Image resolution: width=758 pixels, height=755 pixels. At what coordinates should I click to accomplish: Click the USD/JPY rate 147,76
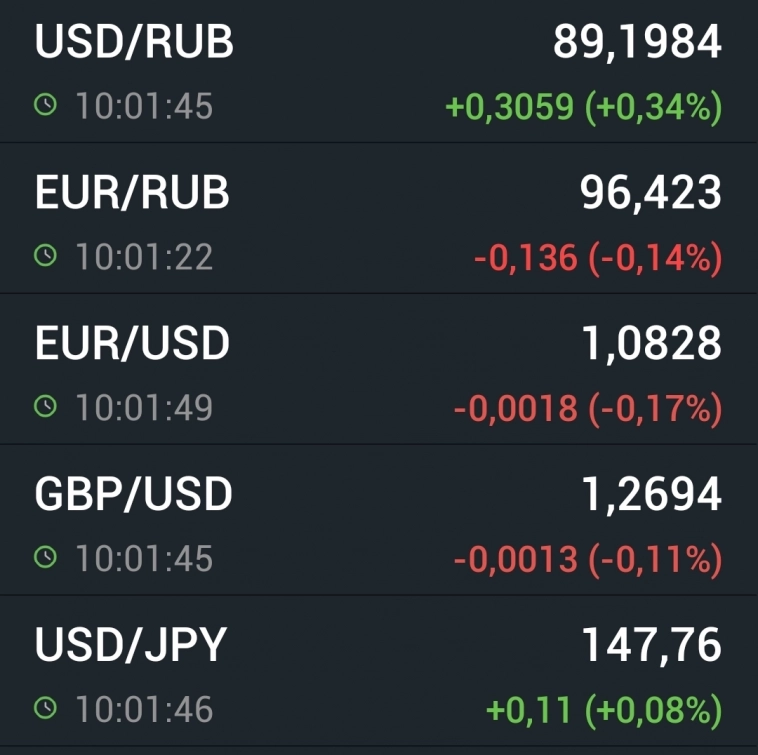click(x=651, y=647)
